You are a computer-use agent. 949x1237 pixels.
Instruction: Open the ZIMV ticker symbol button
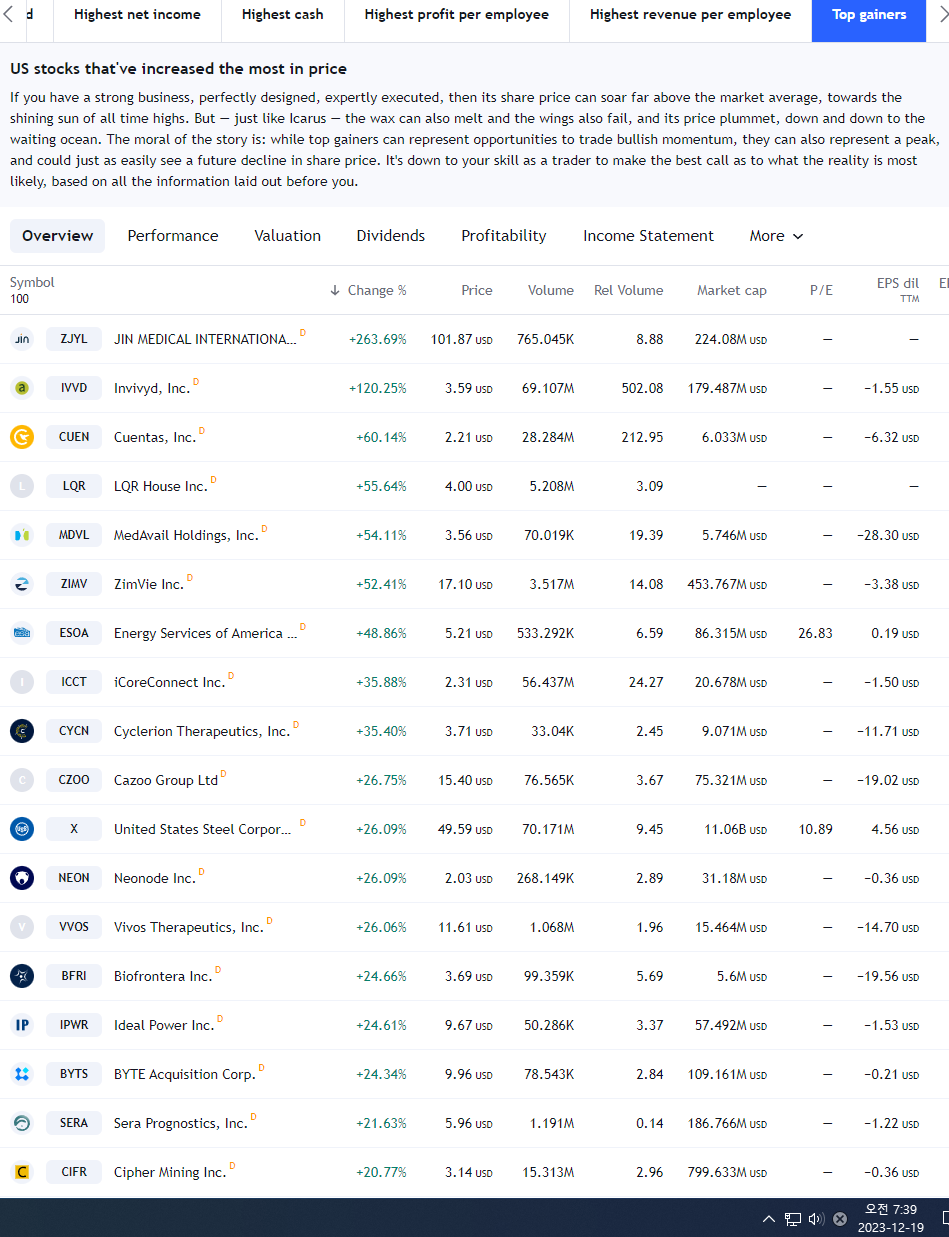point(74,584)
